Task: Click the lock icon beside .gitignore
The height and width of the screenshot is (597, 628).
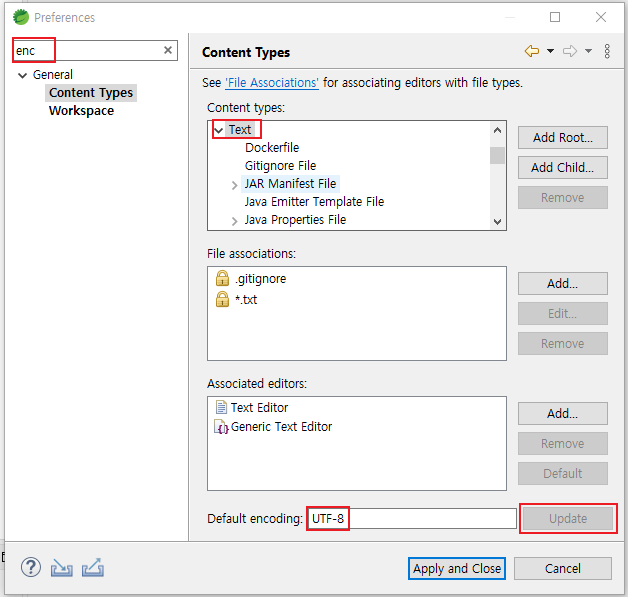Action: (x=222, y=278)
